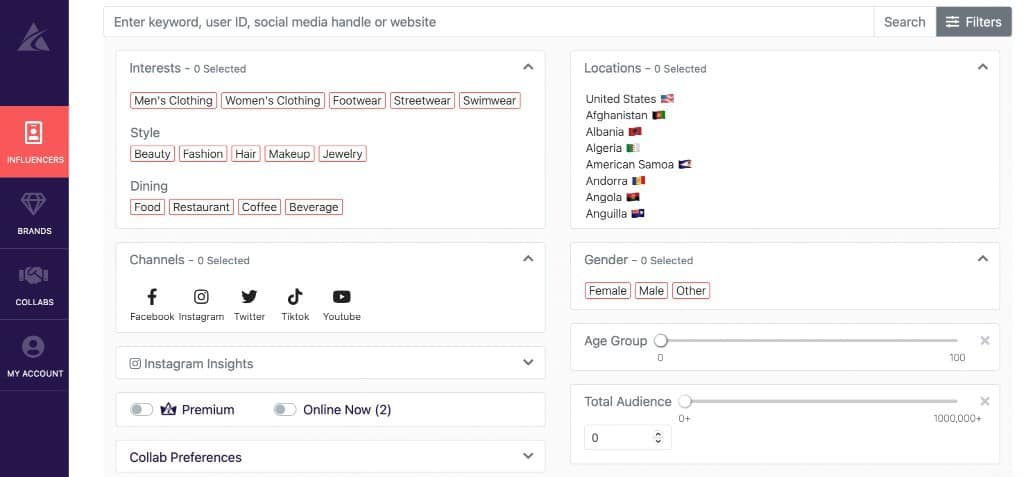Viewport: 1024px width, 477px height.
Task: Open the My Account sidebar section
Action: pos(34,355)
